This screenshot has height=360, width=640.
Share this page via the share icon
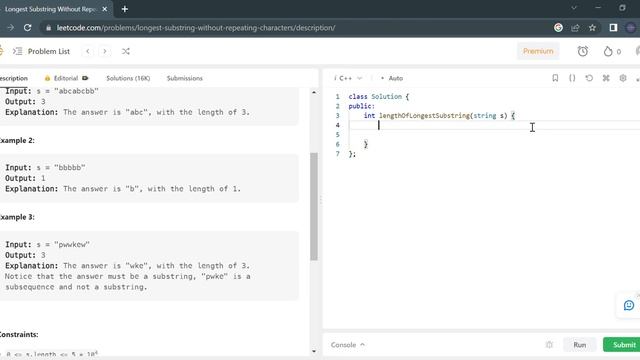point(575,28)
